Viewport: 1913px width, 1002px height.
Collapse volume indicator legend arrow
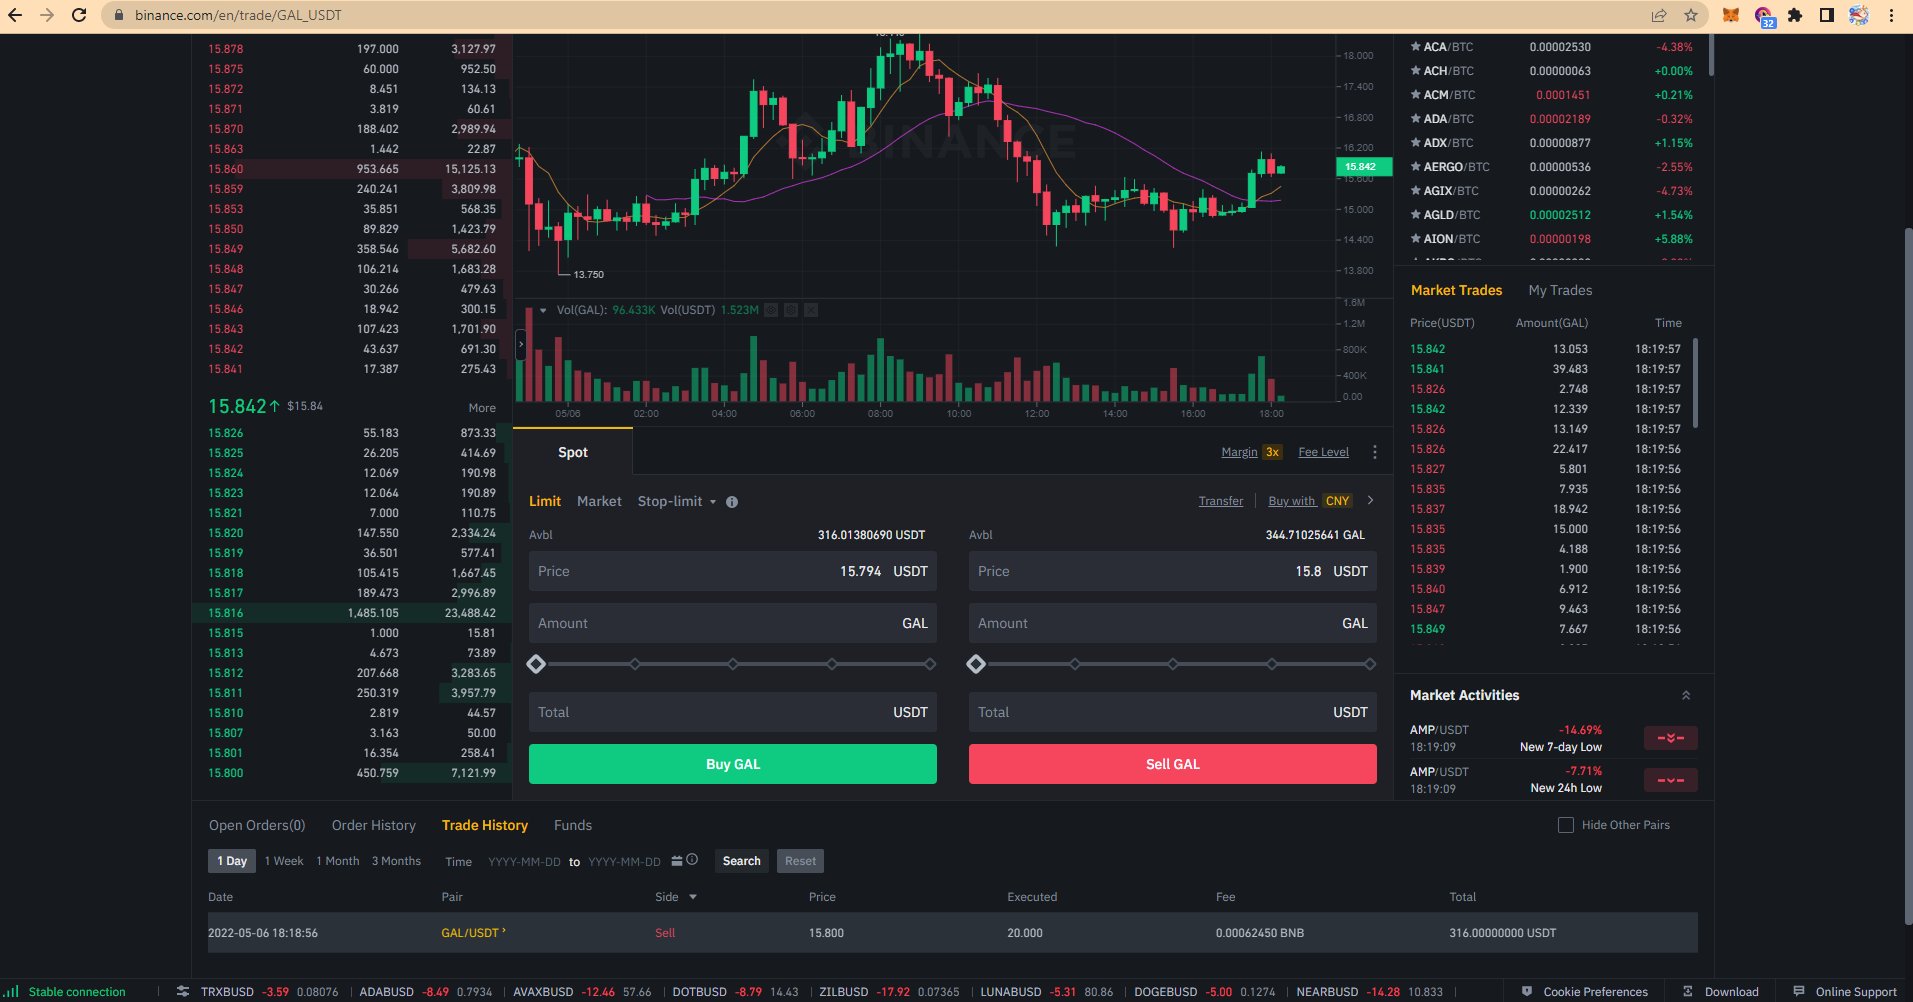(543, 310)
